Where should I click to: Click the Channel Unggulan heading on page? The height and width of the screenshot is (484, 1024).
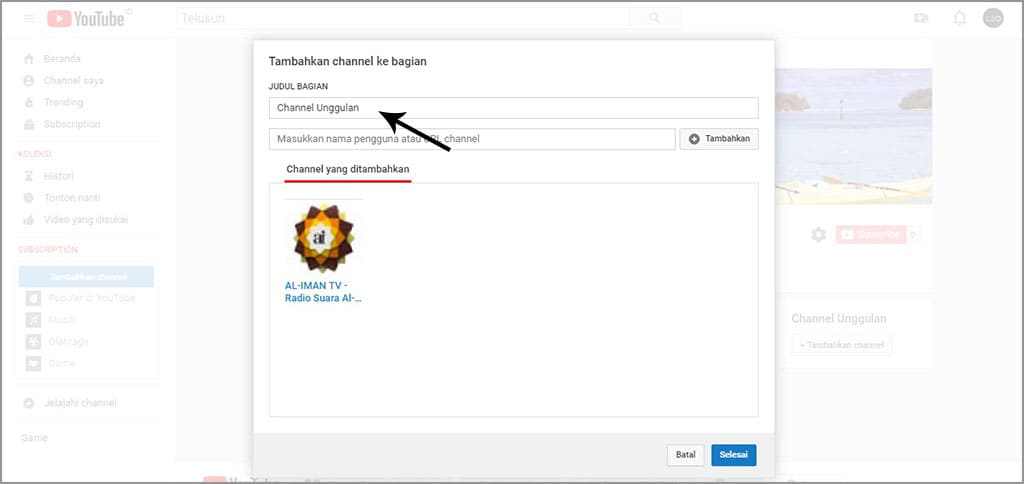pyautogui.click(x=839, y=319)
